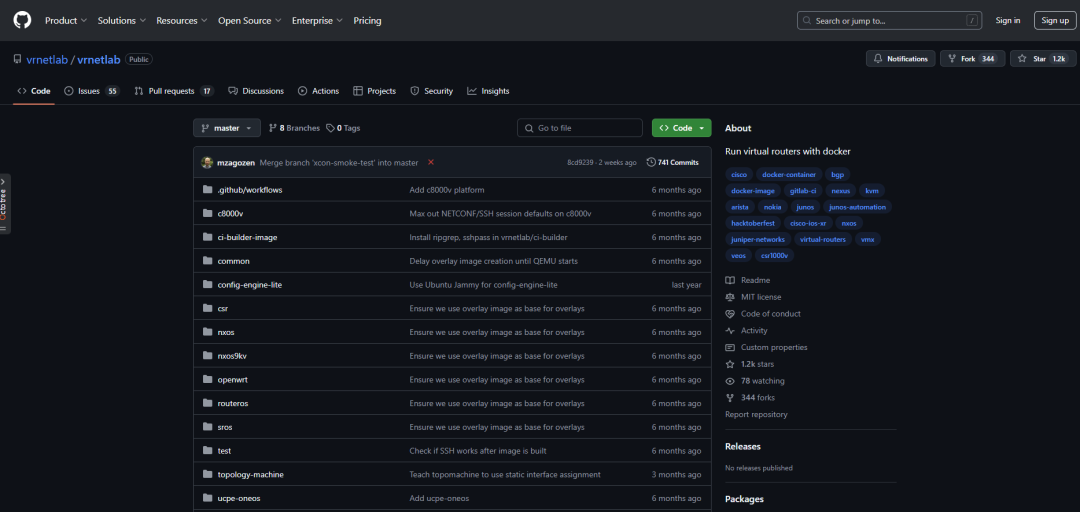
Task: Switch to the Issues tab
Action: (x=92, y=91)
